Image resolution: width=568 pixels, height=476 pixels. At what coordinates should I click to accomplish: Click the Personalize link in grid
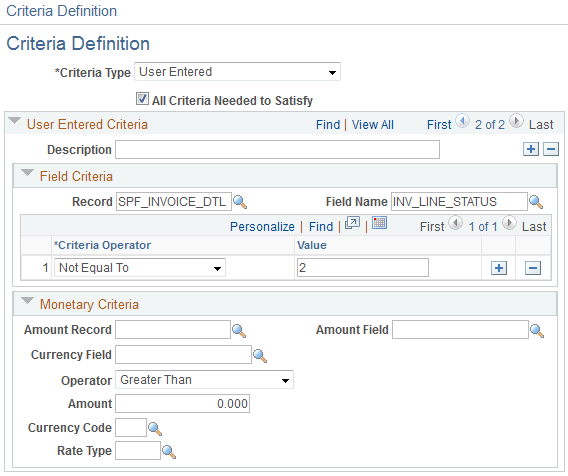[x=262, y=227]
